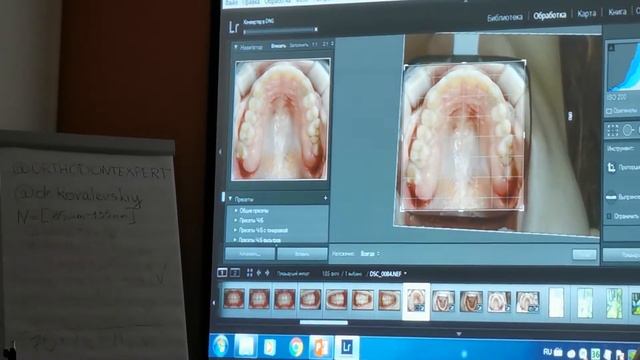Collapse the Пресеты panel
The width and height of the screenshot is (640, 360).
click(230, 199)
